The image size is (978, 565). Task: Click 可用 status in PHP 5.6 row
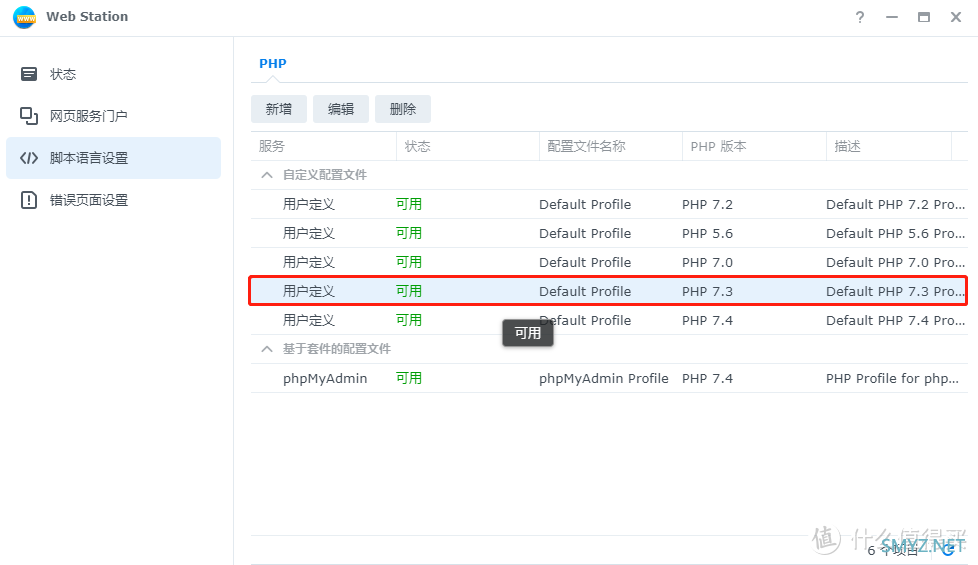tap(409, 234)
